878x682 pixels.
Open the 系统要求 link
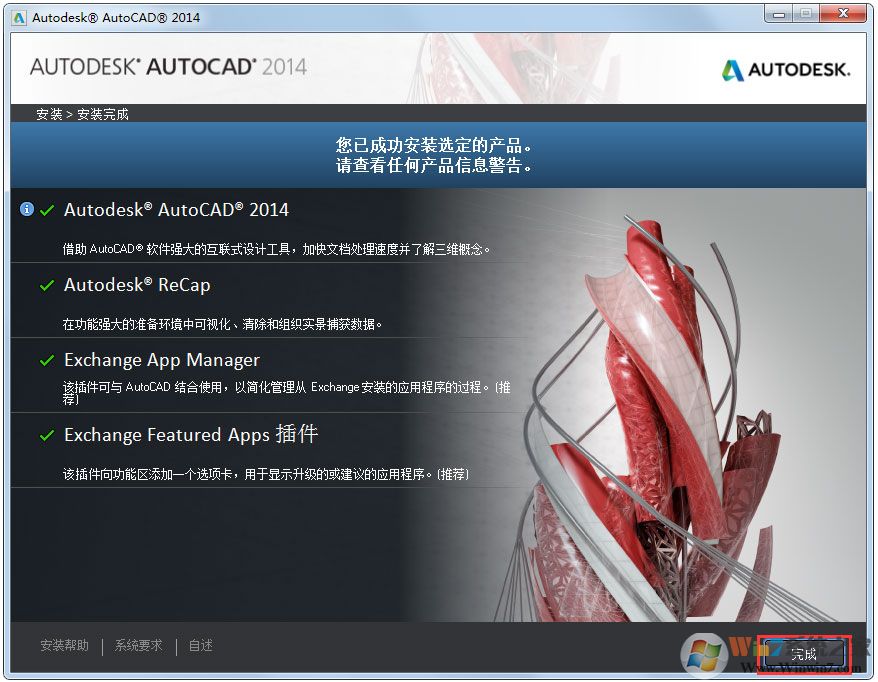coord(138,646)
